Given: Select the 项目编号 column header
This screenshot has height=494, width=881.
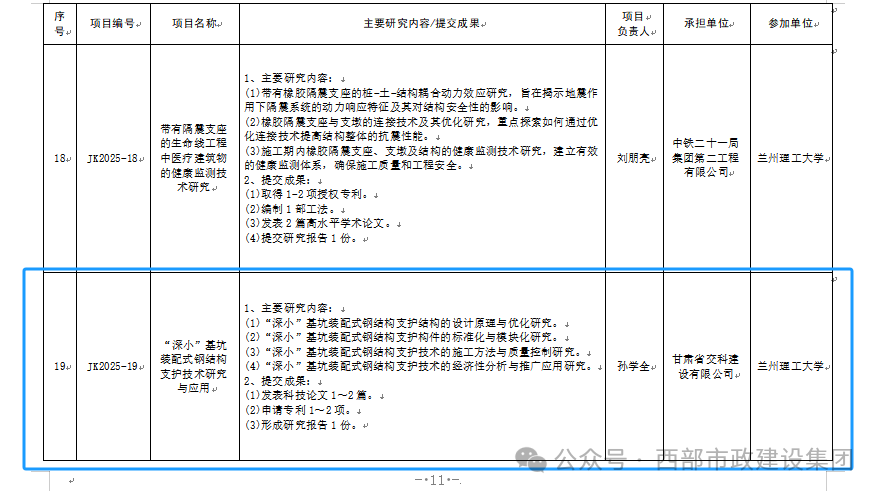Looking at the screenshot, I should click(x=113, y=24).
